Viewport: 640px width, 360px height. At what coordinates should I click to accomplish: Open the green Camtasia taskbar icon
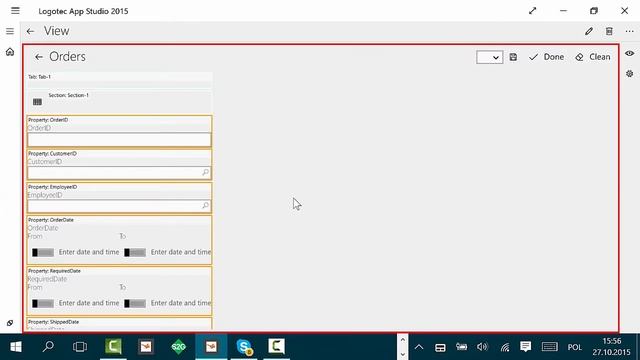coord(113,347)
